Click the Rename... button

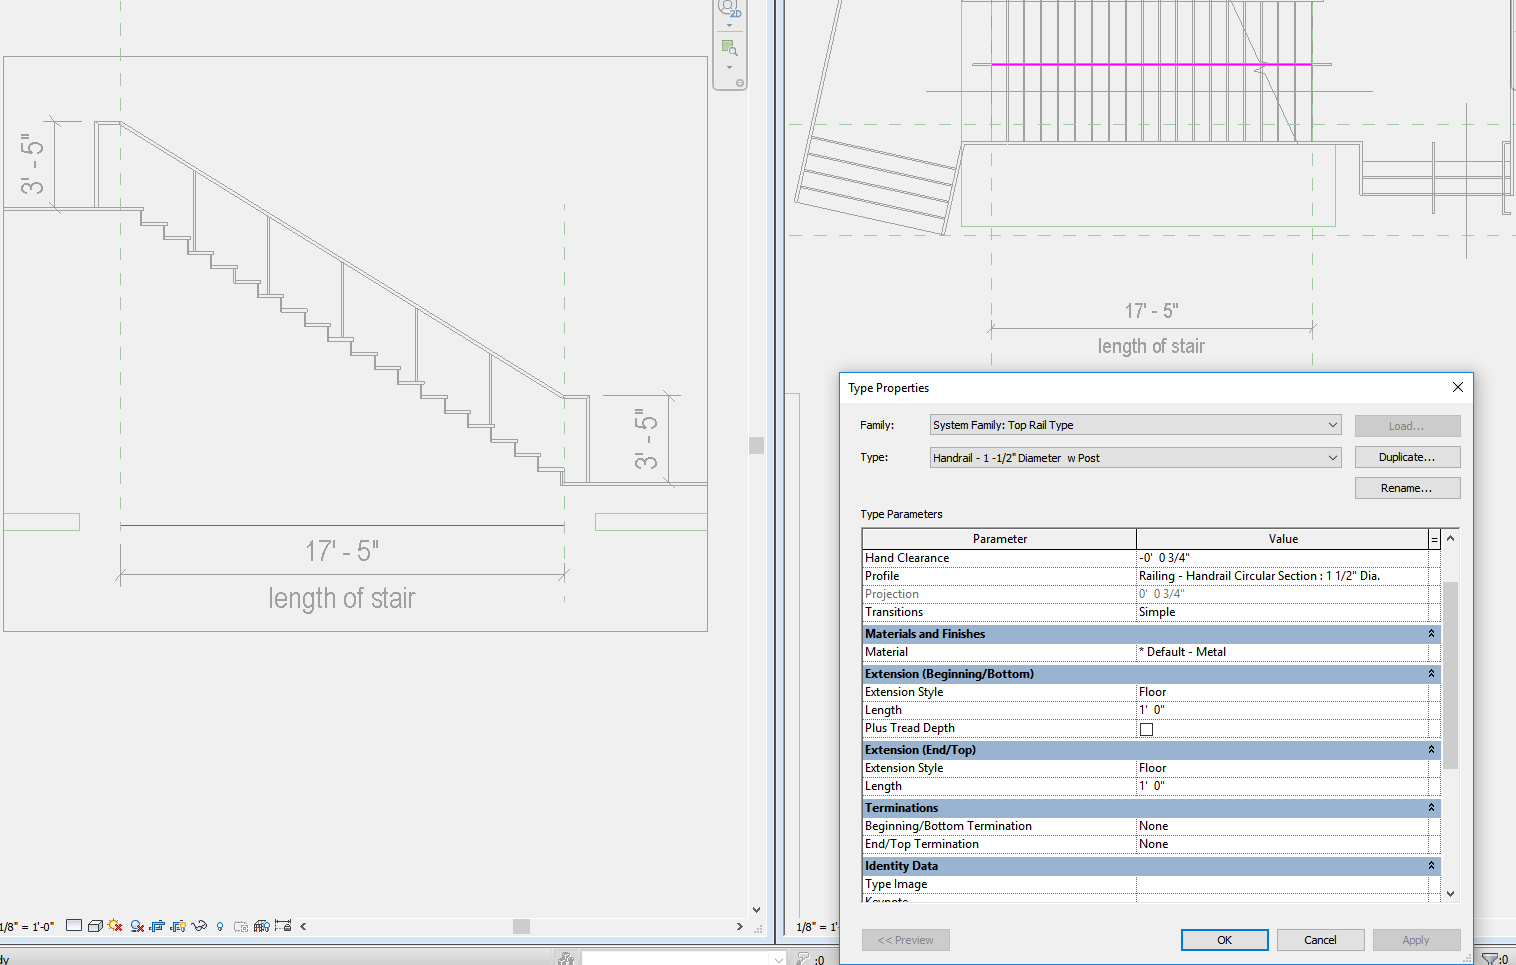pyautogui.click(x=1406, y=488)
